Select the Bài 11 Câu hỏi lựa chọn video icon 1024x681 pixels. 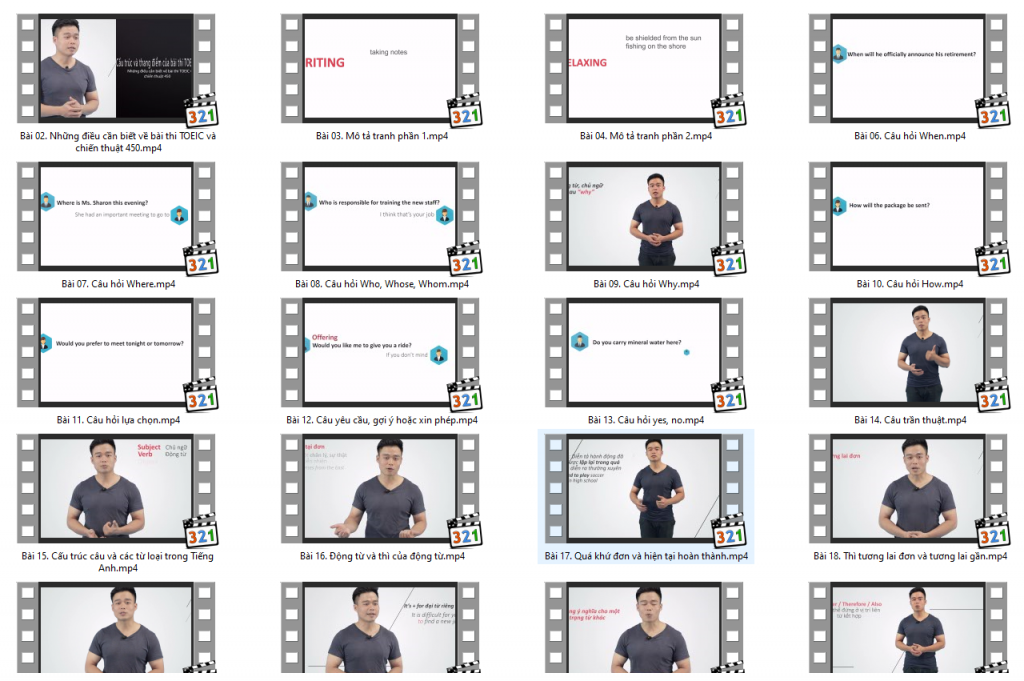(x=116, y=353)
